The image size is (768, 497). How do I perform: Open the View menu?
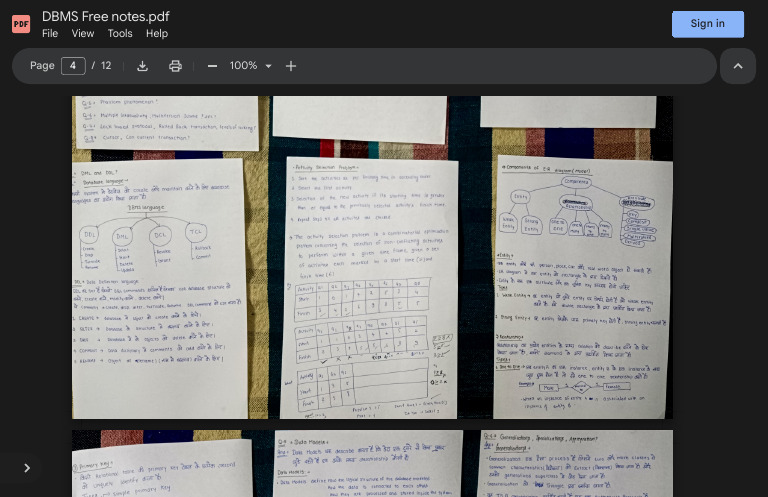83,33
